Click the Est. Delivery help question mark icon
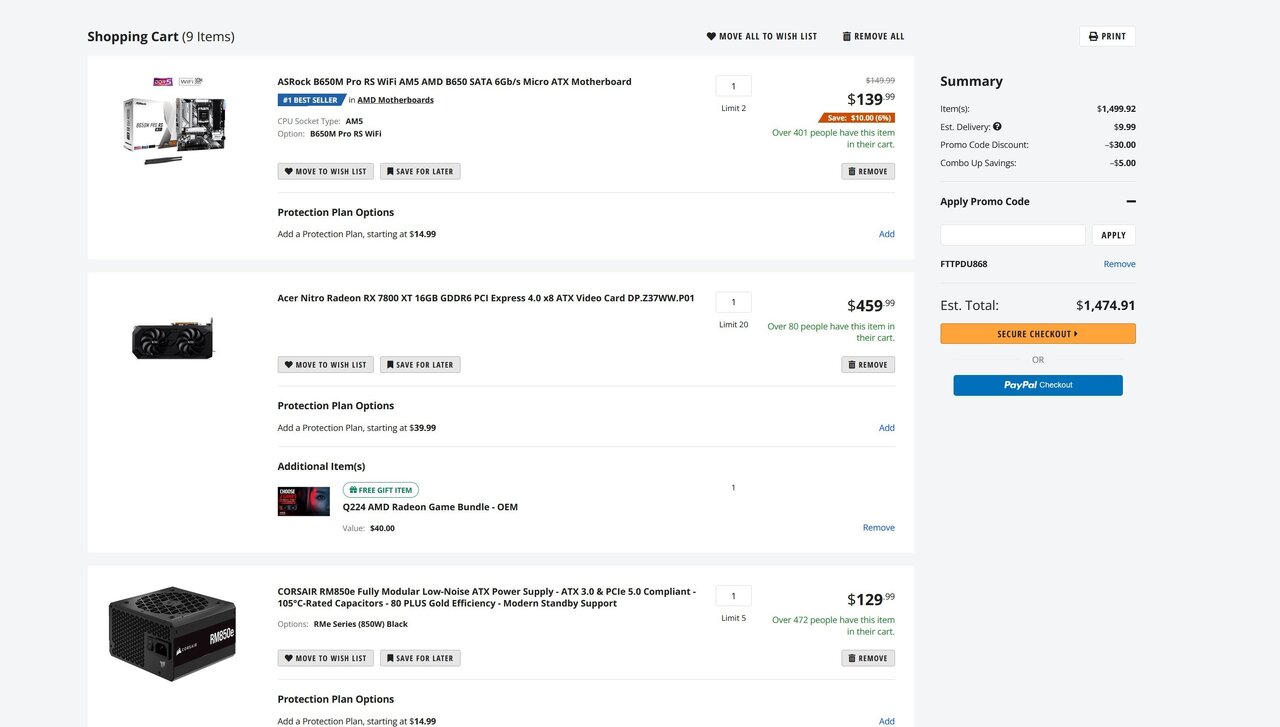This screenshot has height=727, width=1280. tap(997, 127)
